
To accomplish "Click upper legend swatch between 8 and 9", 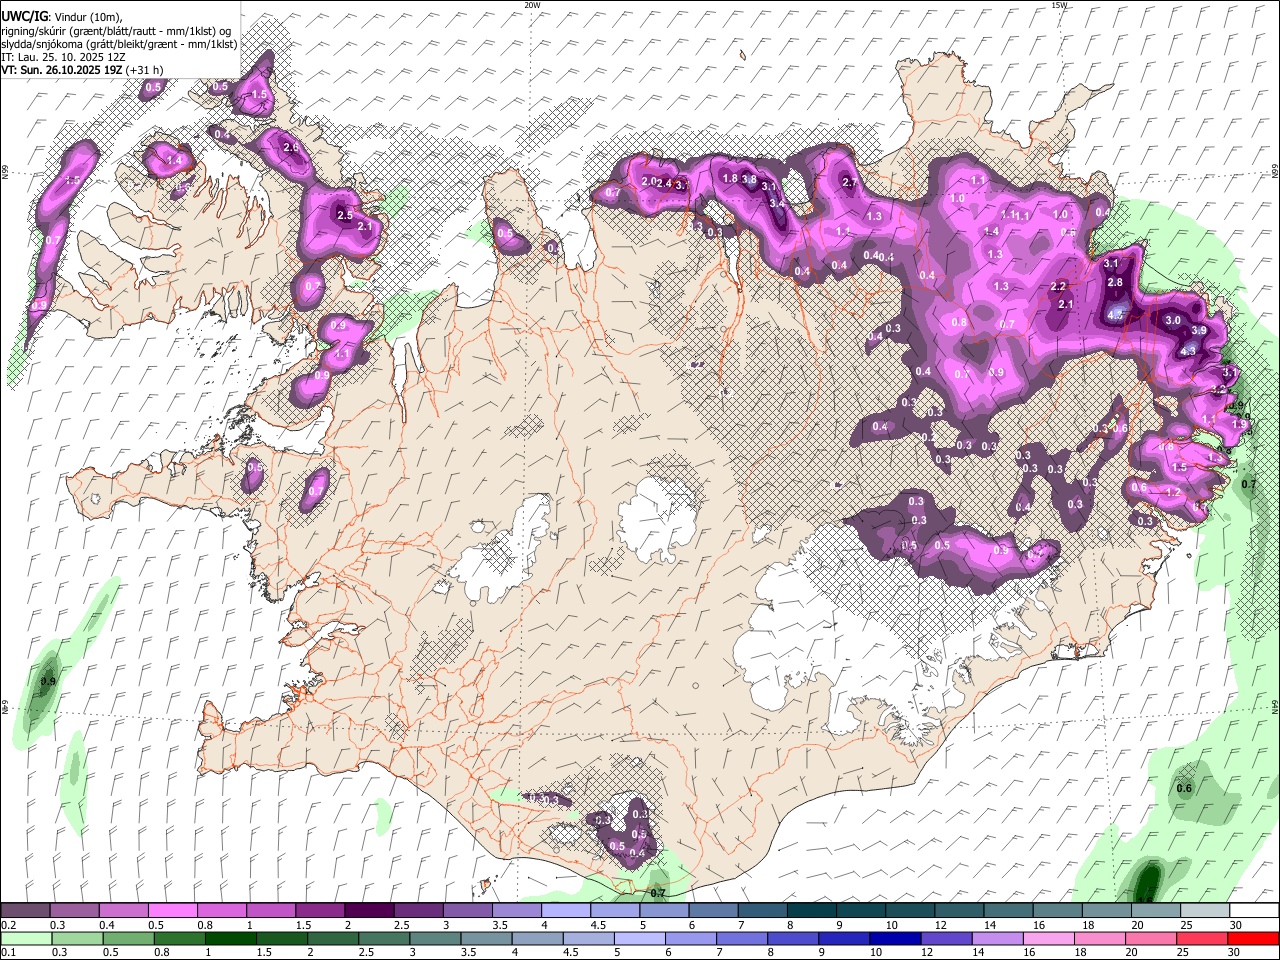I will tap(810, 911).
